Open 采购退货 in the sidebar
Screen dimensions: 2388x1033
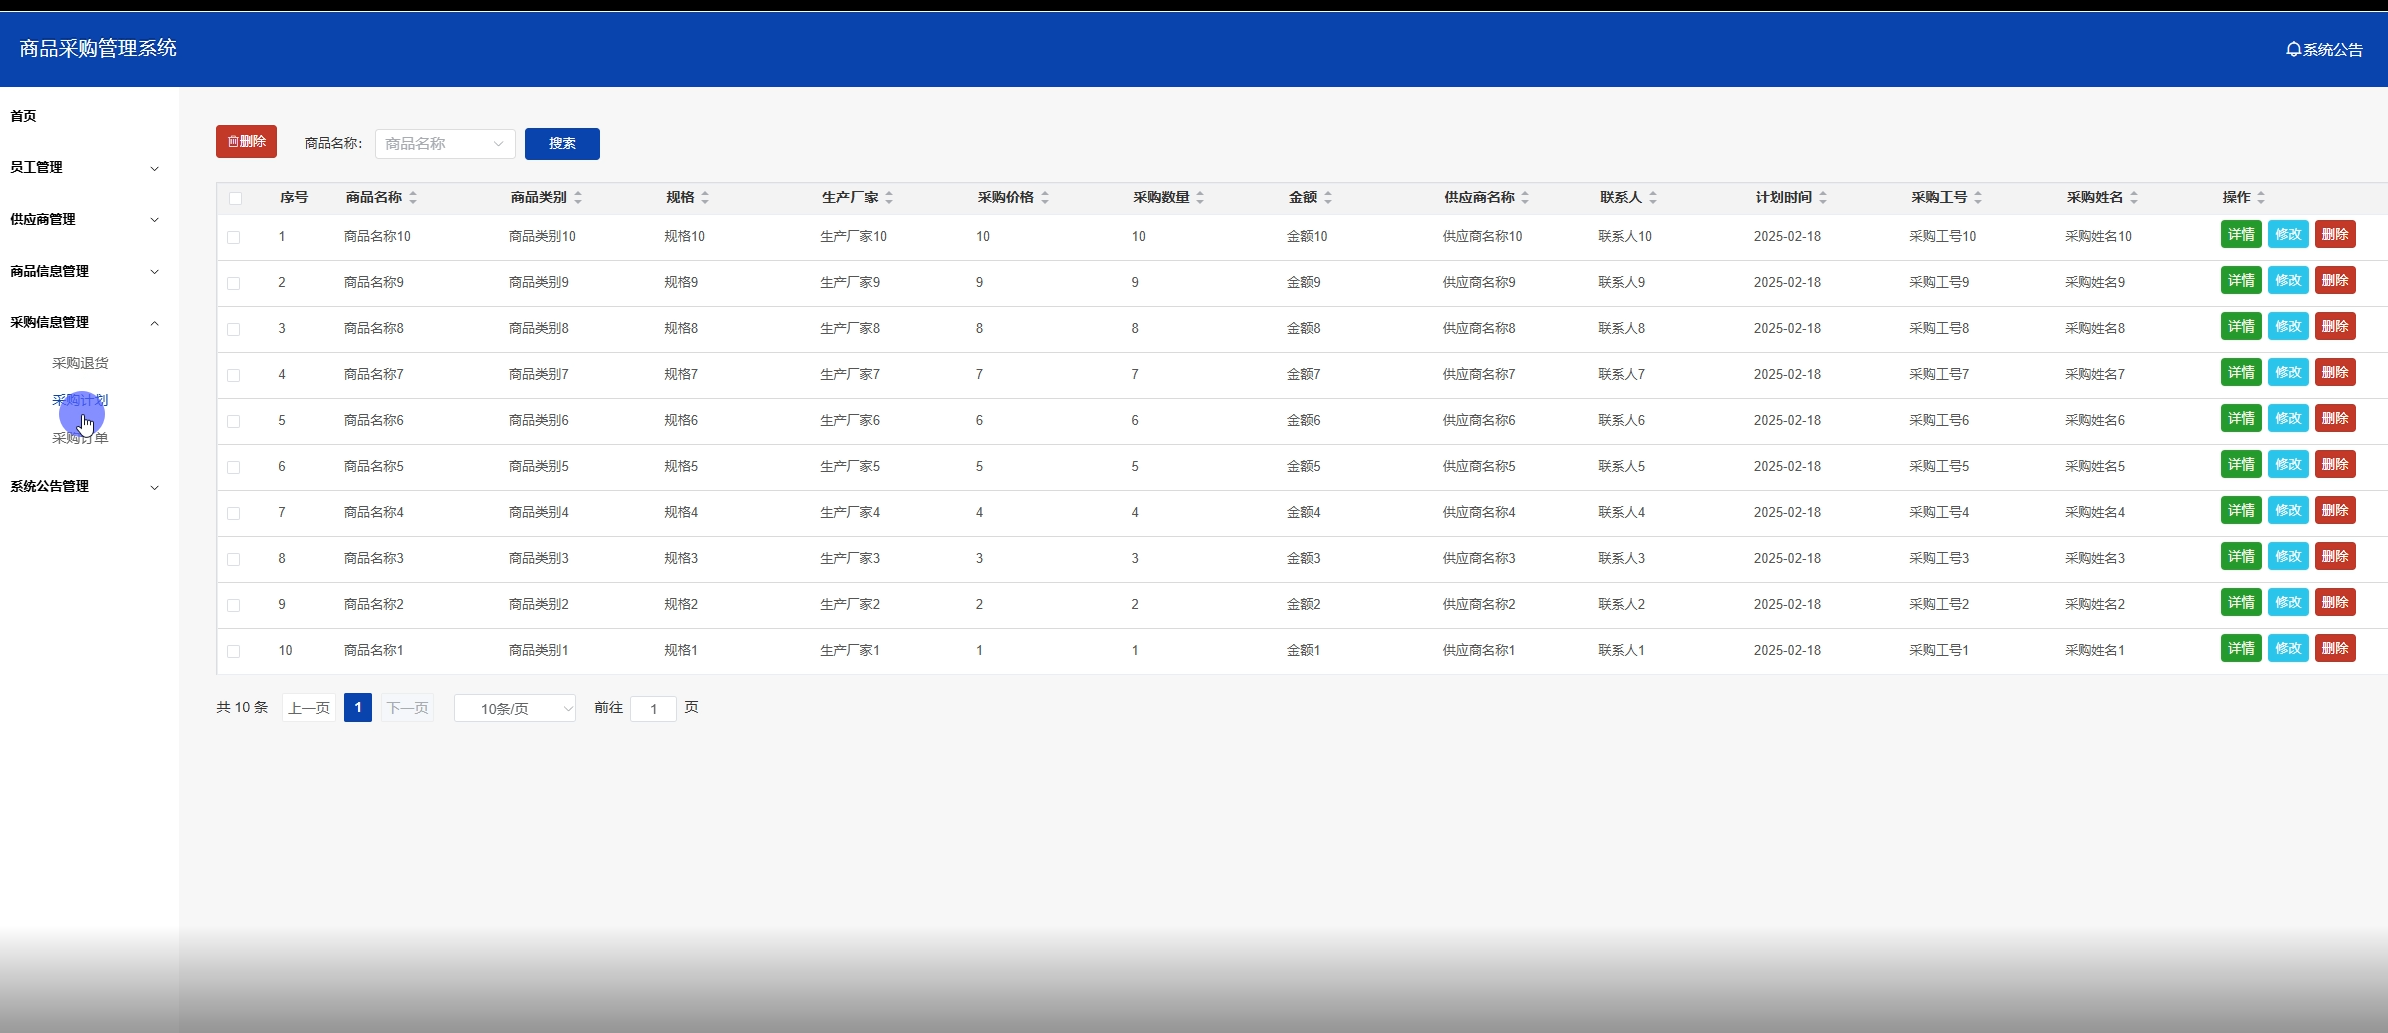[80, 363]
